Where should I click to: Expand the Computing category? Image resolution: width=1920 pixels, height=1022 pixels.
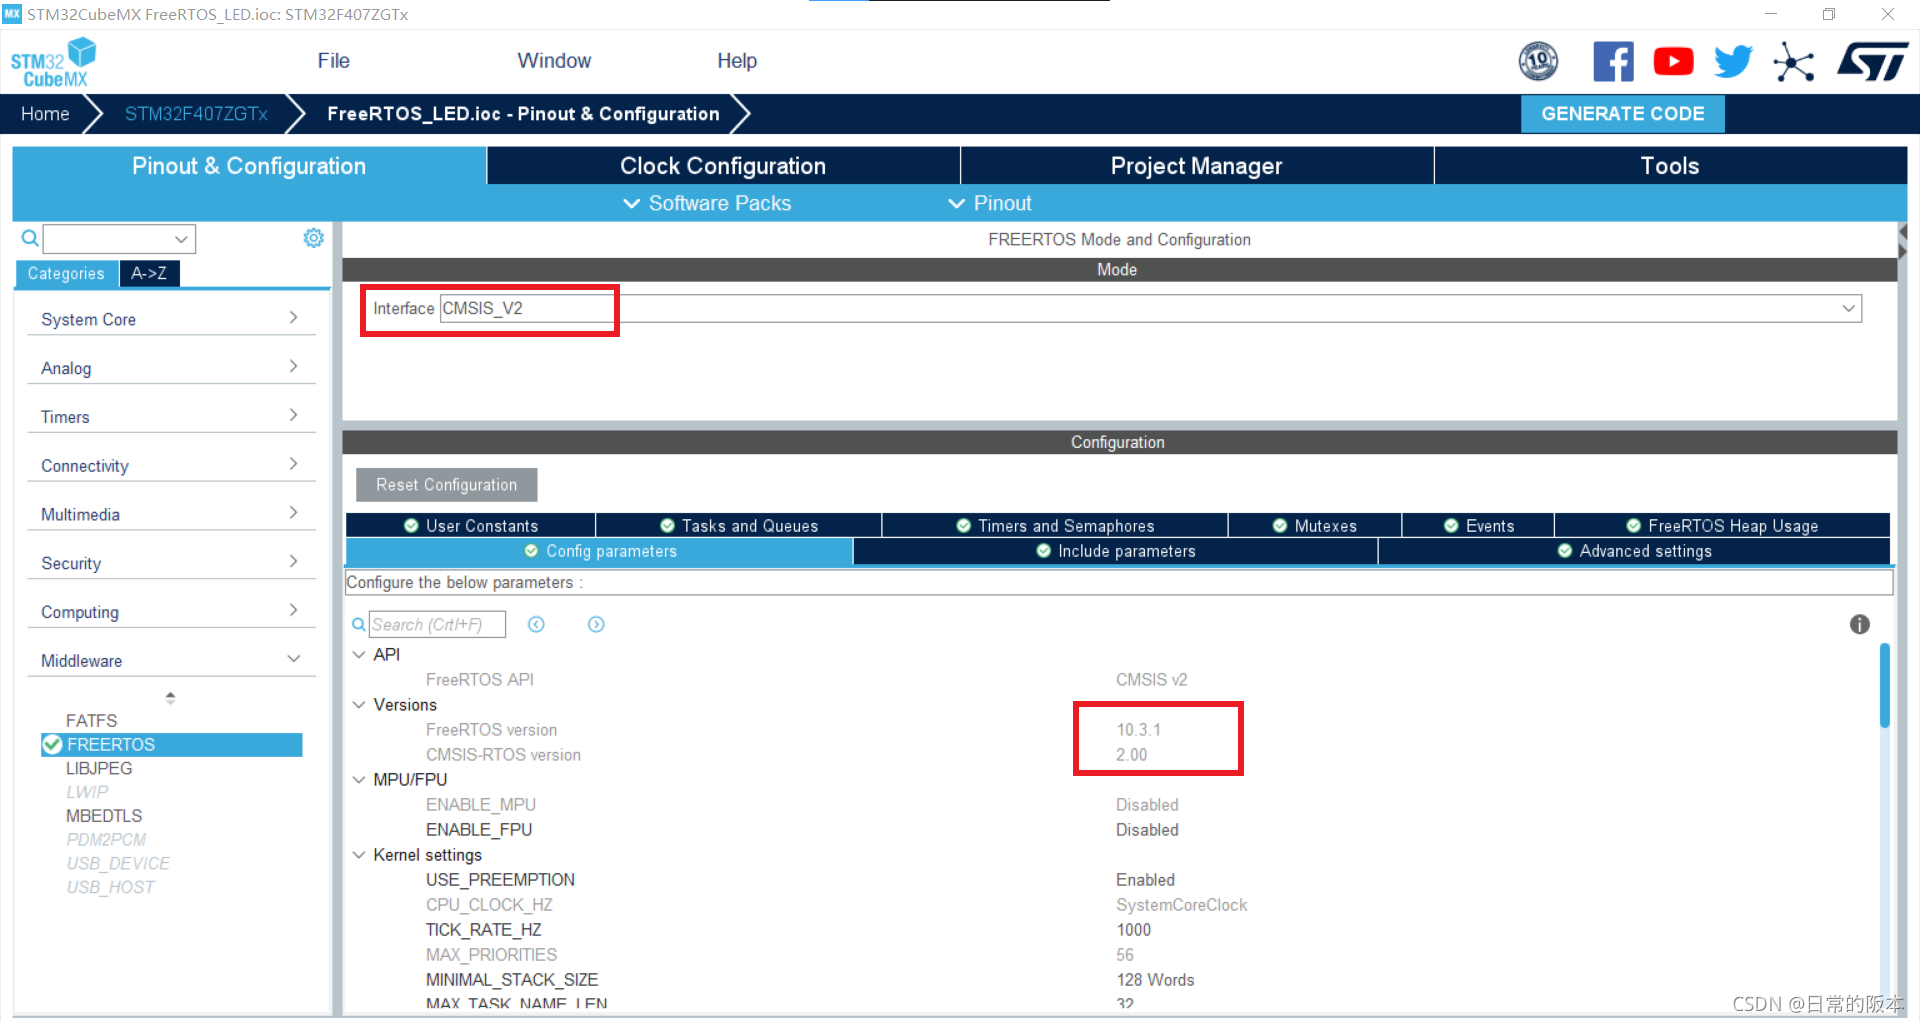(x=170, y=612)
